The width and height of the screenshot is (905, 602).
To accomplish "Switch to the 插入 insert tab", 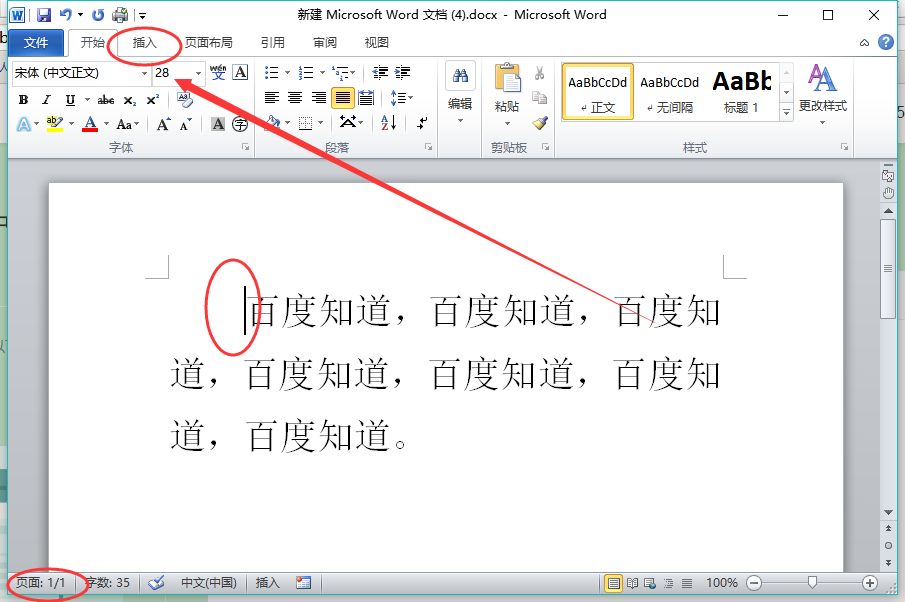I will [144, 43].
